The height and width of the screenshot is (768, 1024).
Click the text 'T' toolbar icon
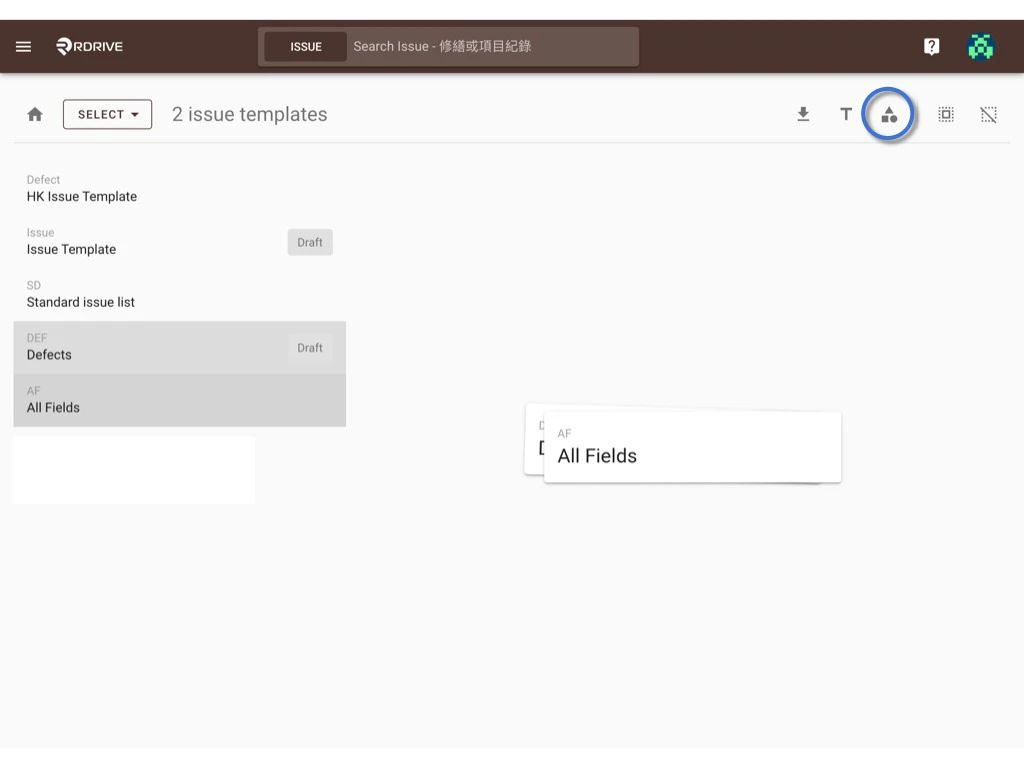pyautogui.click(x=846, y=114)
